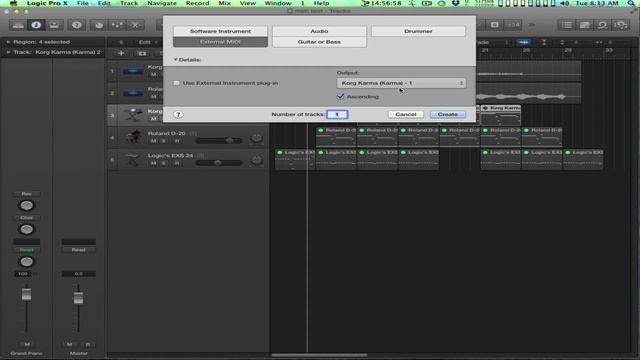
Task: Open the Output Korg Karma dropdown
Action: point(401,83)
